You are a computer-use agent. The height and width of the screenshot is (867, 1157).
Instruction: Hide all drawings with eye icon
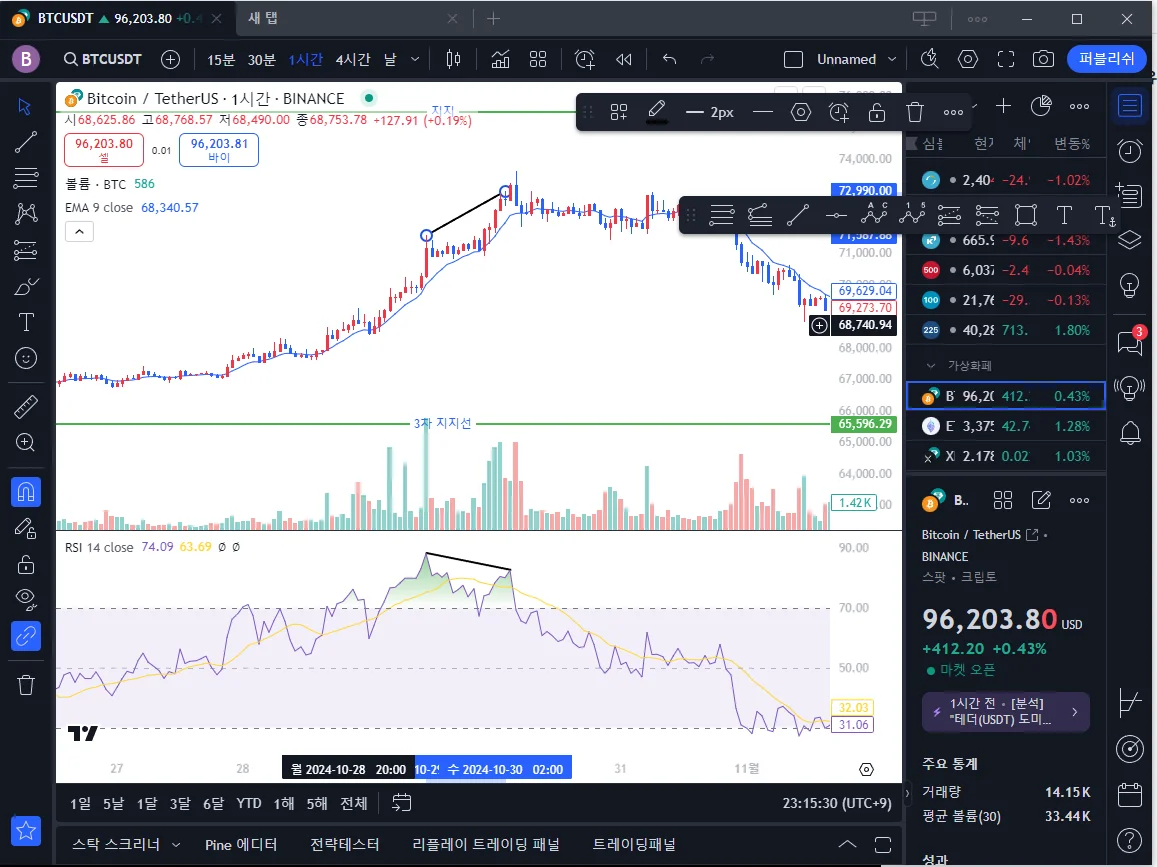point(25,599)
